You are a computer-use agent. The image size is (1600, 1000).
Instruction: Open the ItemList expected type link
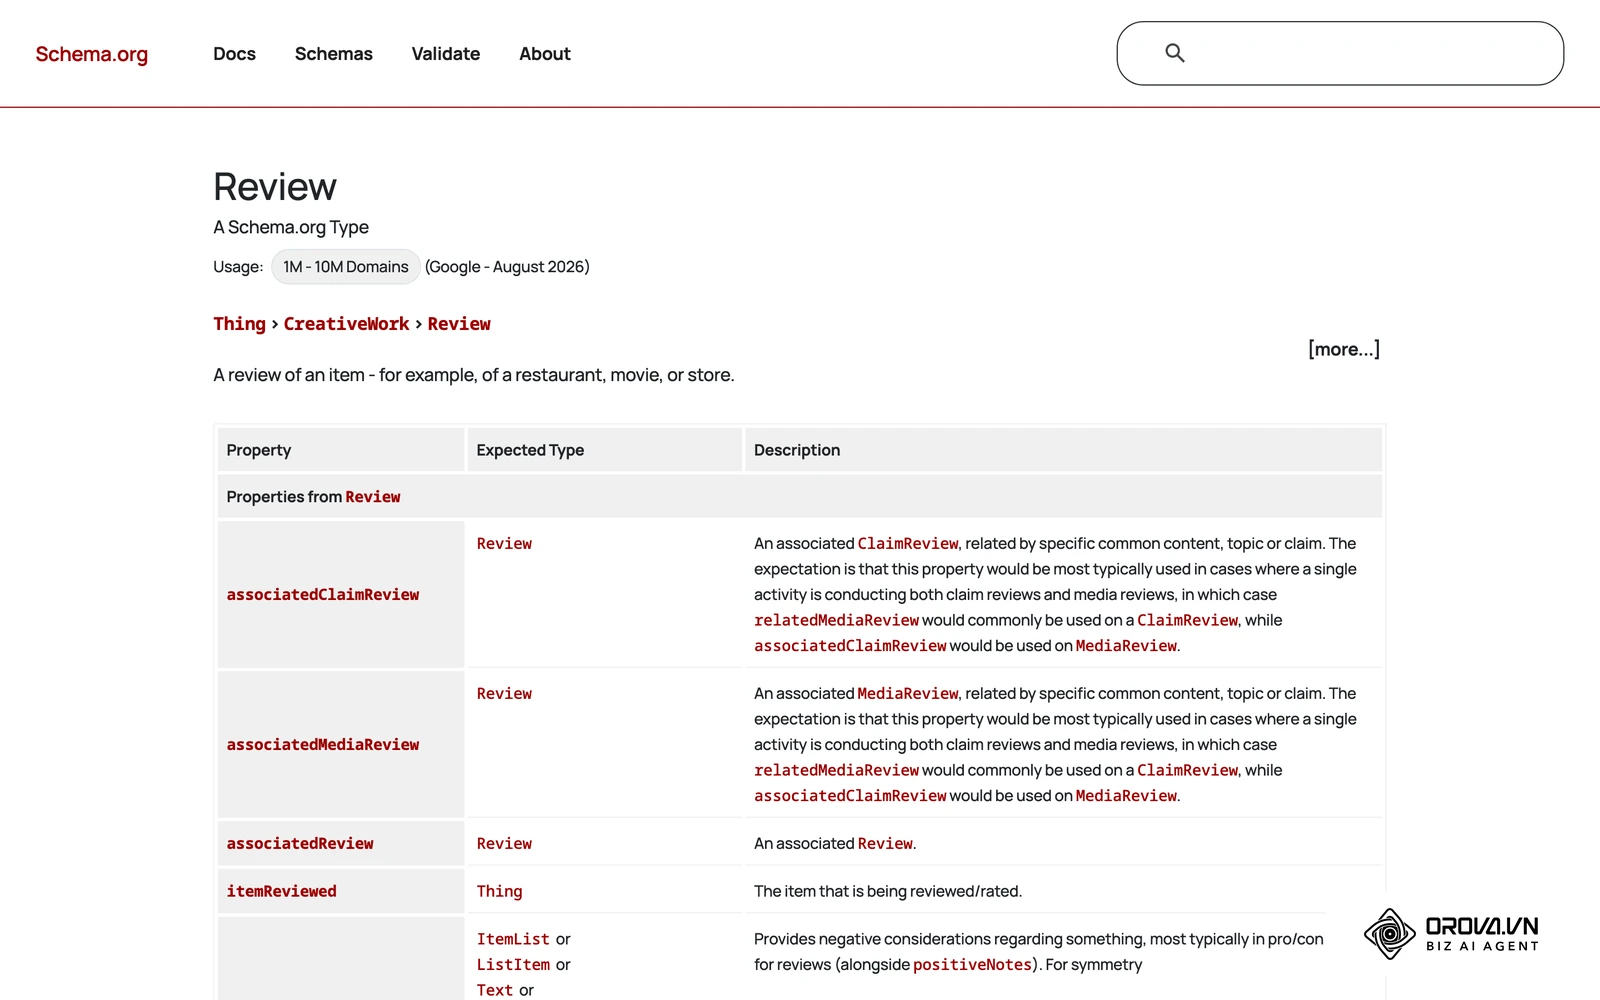(x=513, y=940)
